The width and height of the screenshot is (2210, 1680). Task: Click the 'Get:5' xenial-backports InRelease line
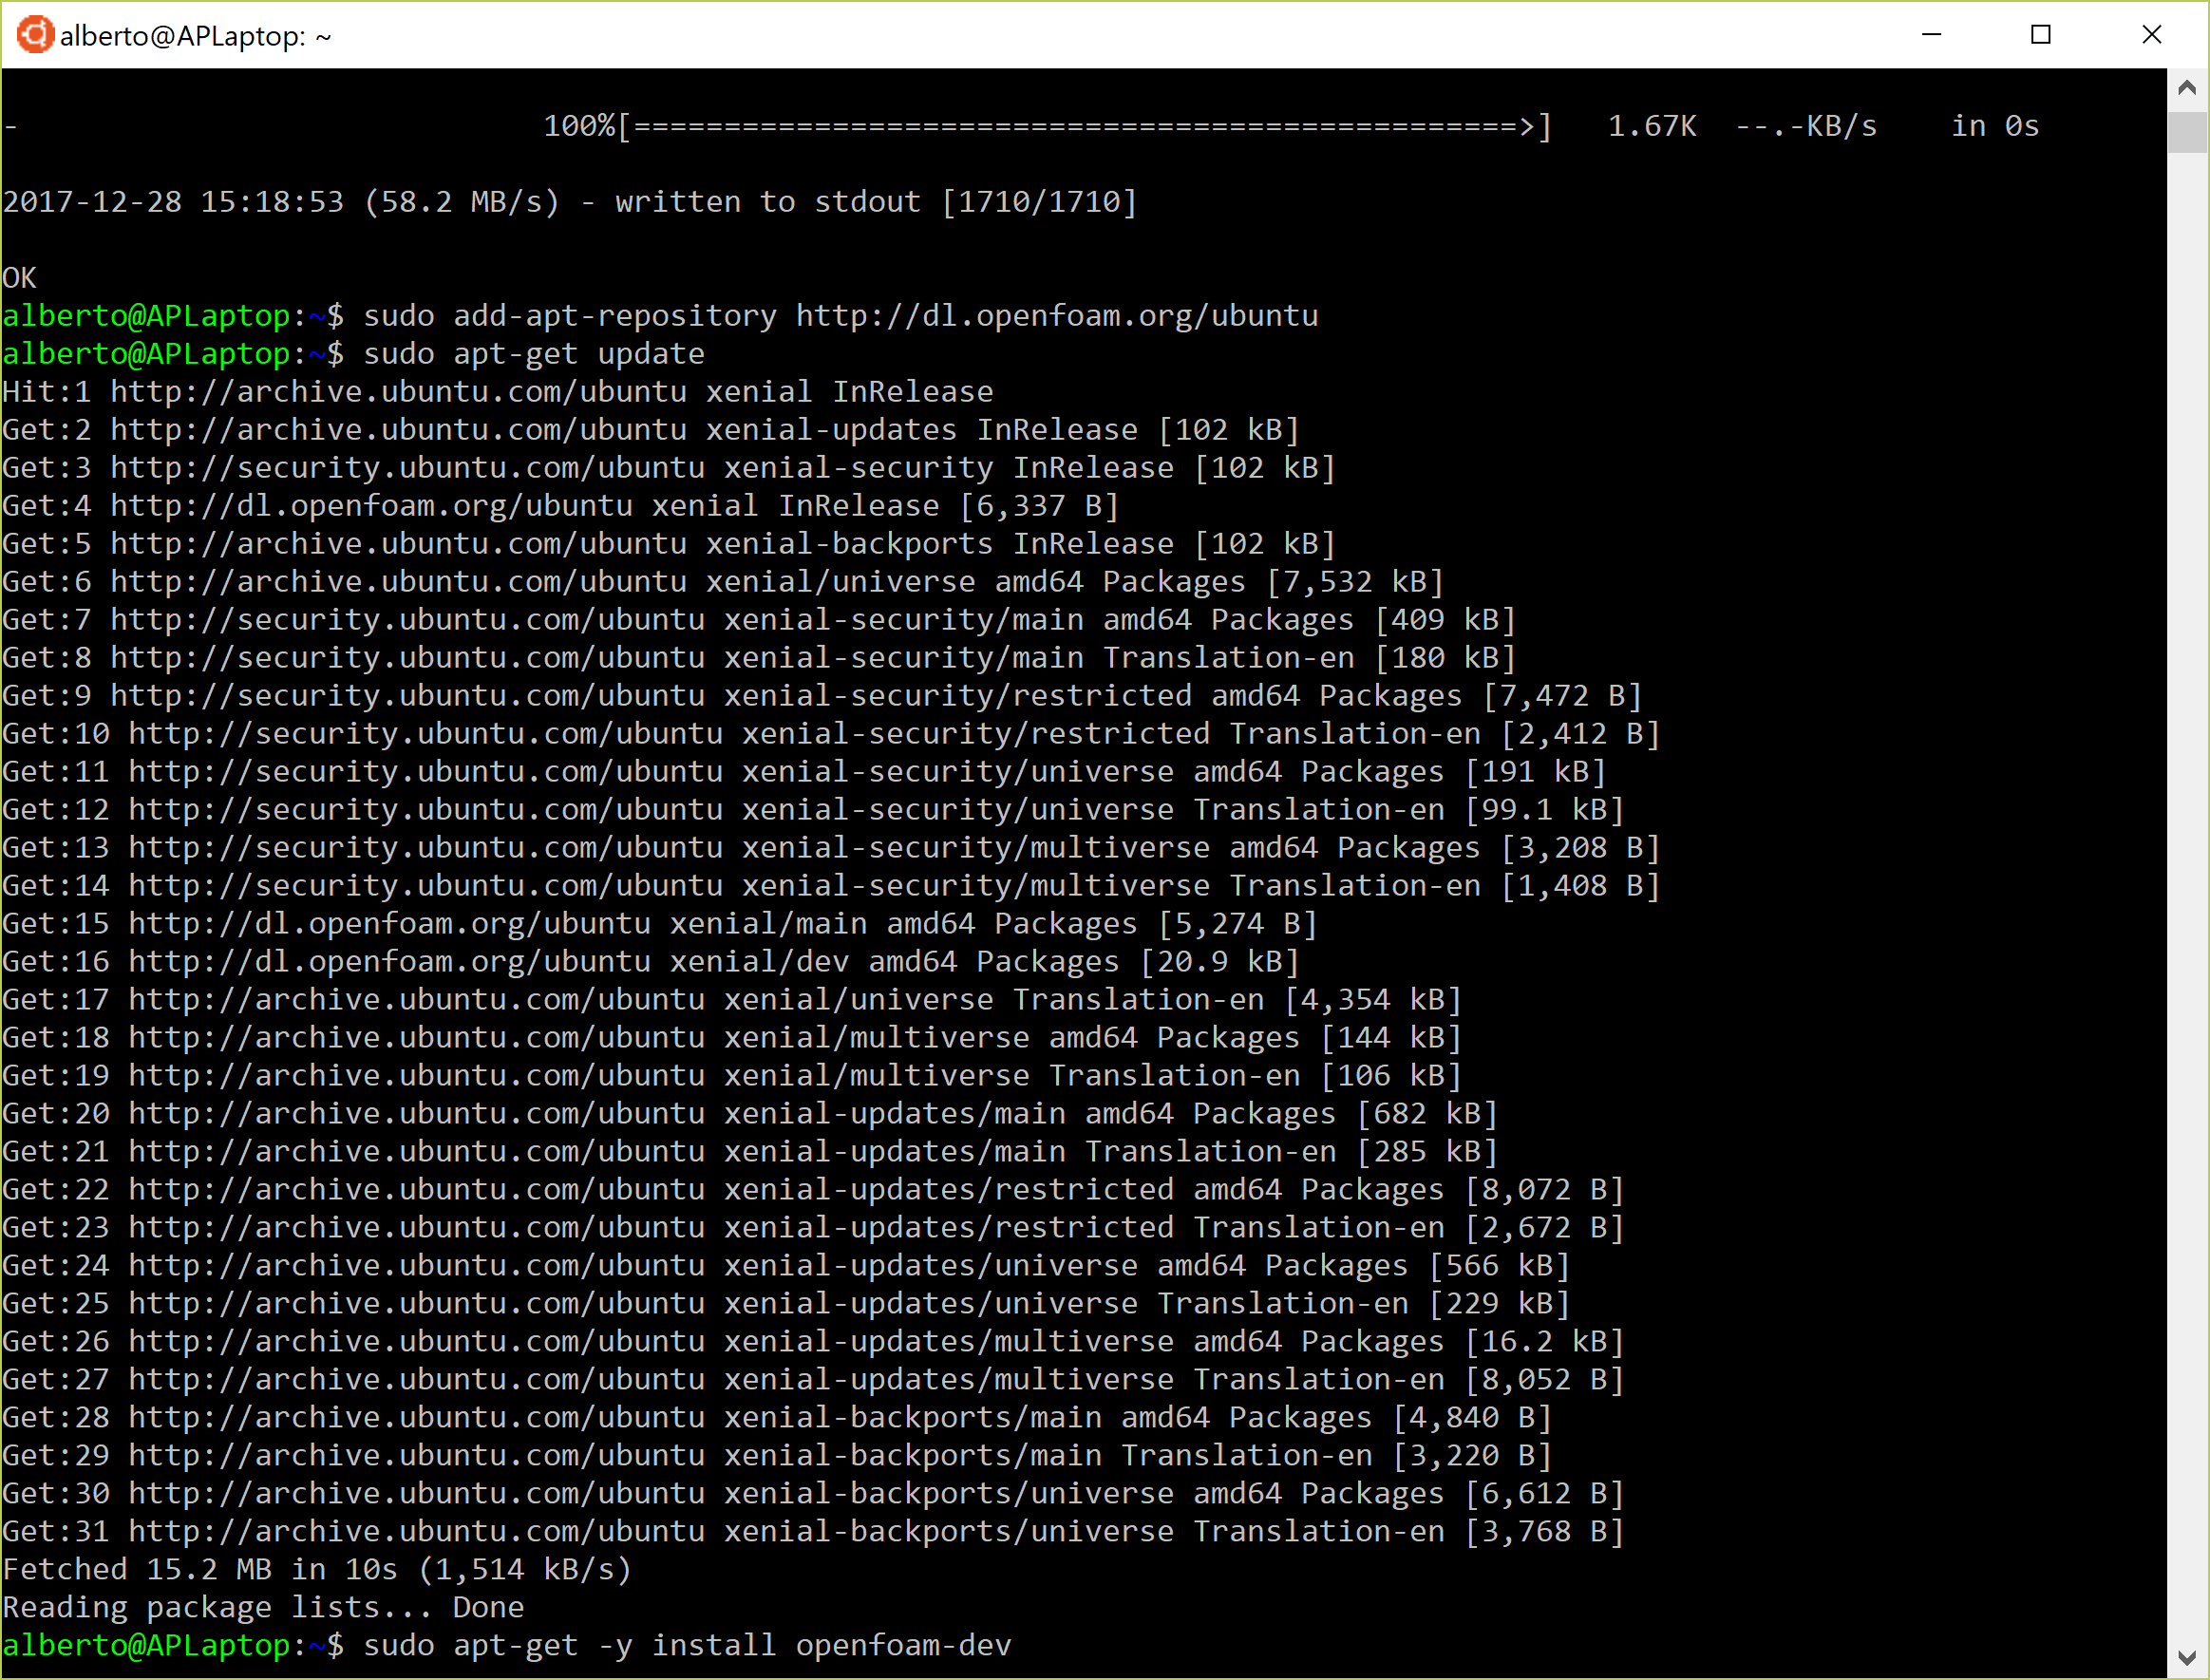point(669,544)
